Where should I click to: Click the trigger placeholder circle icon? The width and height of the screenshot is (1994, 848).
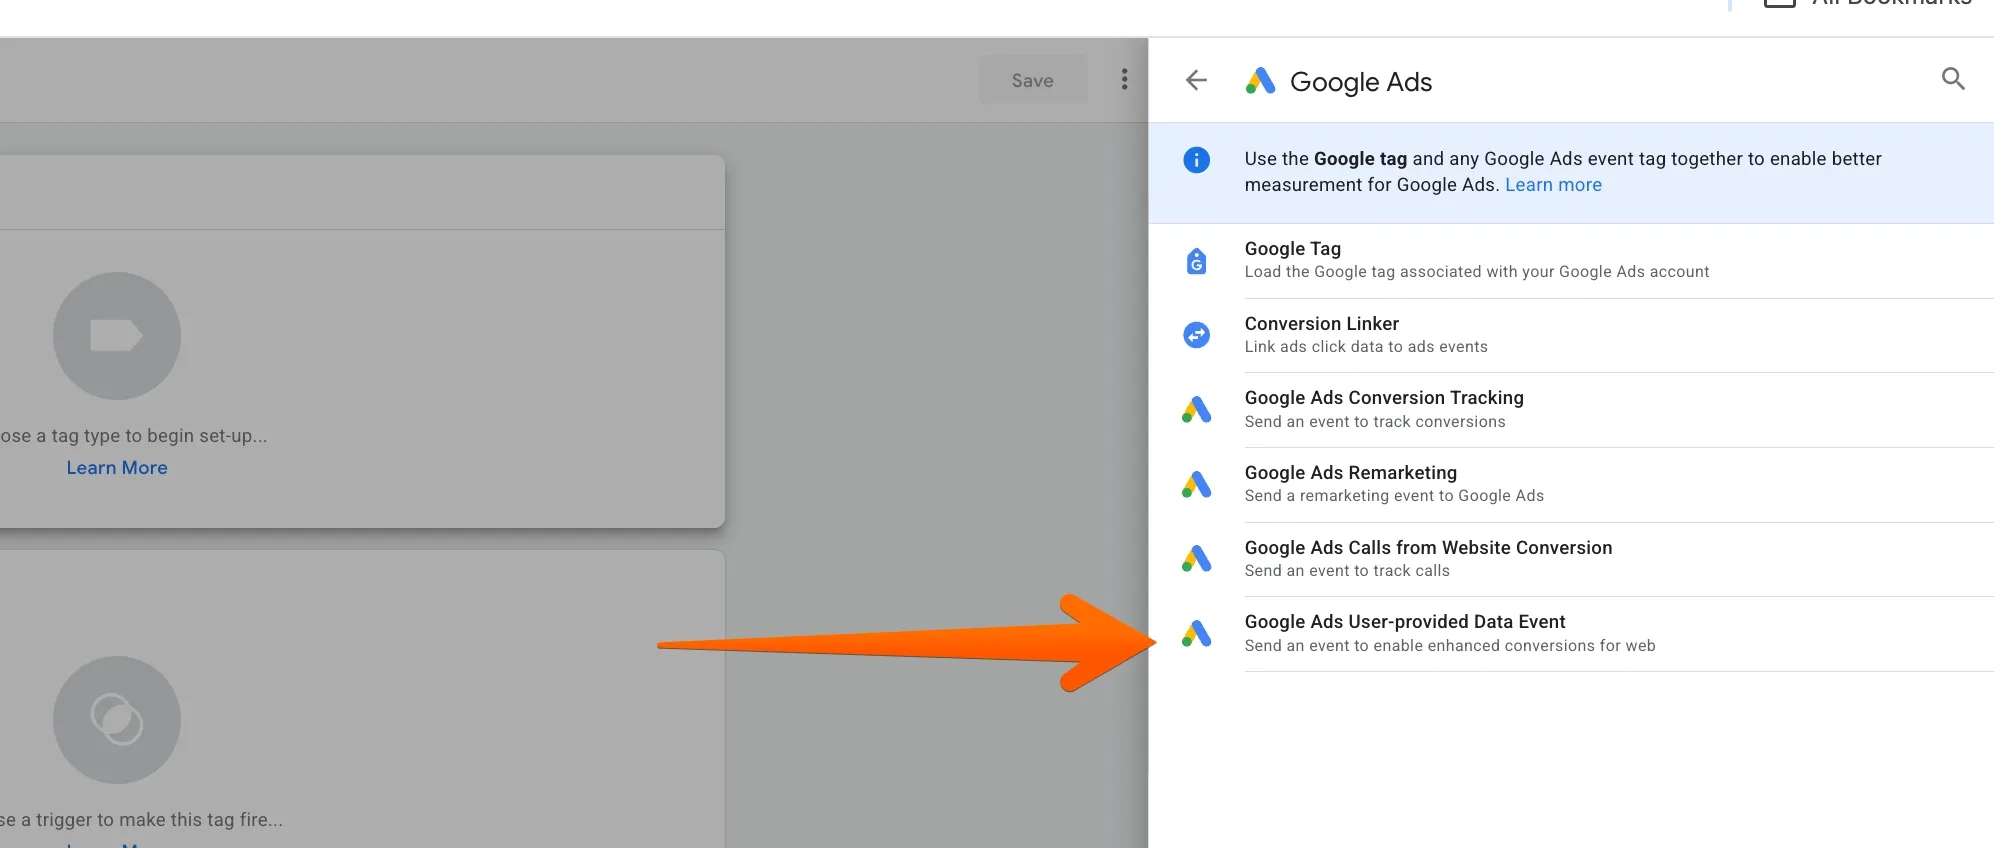(117, 720)
